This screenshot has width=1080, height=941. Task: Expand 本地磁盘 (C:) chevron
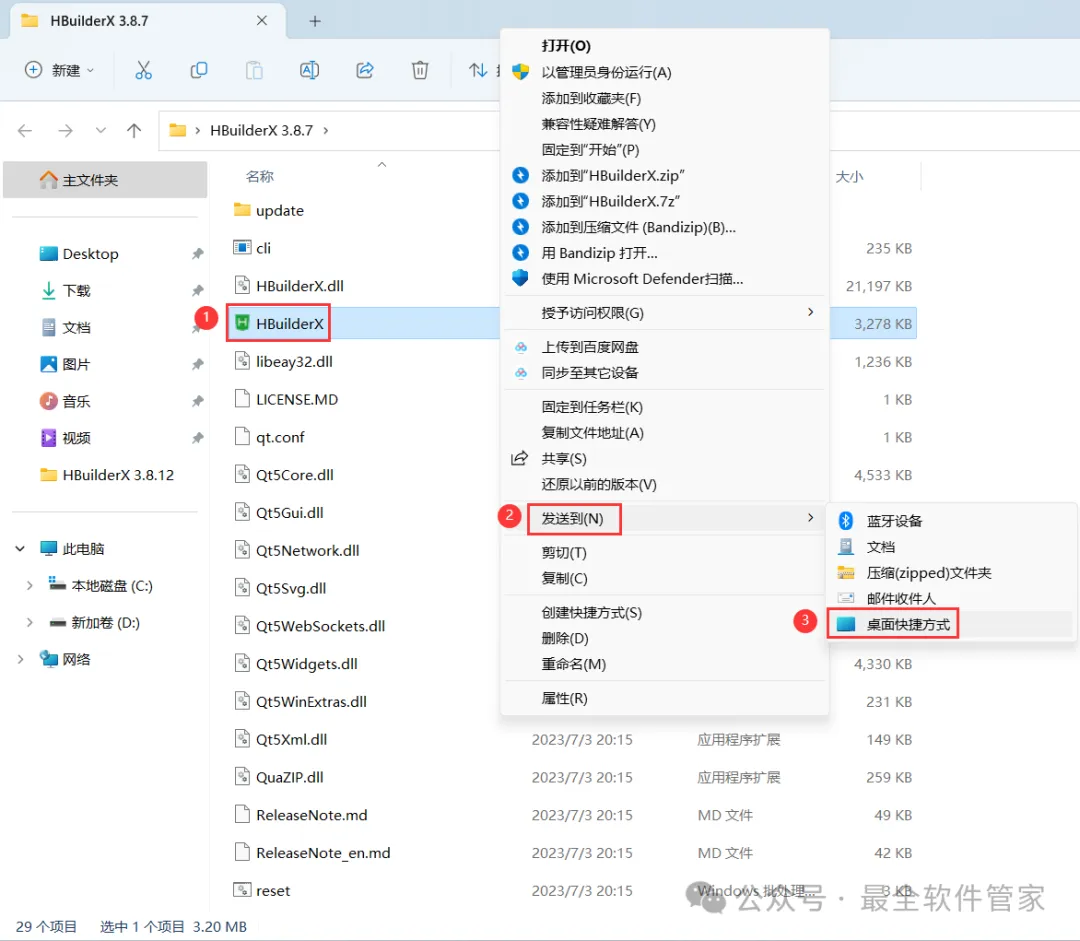pyautogui.click(x=29, y=586)
